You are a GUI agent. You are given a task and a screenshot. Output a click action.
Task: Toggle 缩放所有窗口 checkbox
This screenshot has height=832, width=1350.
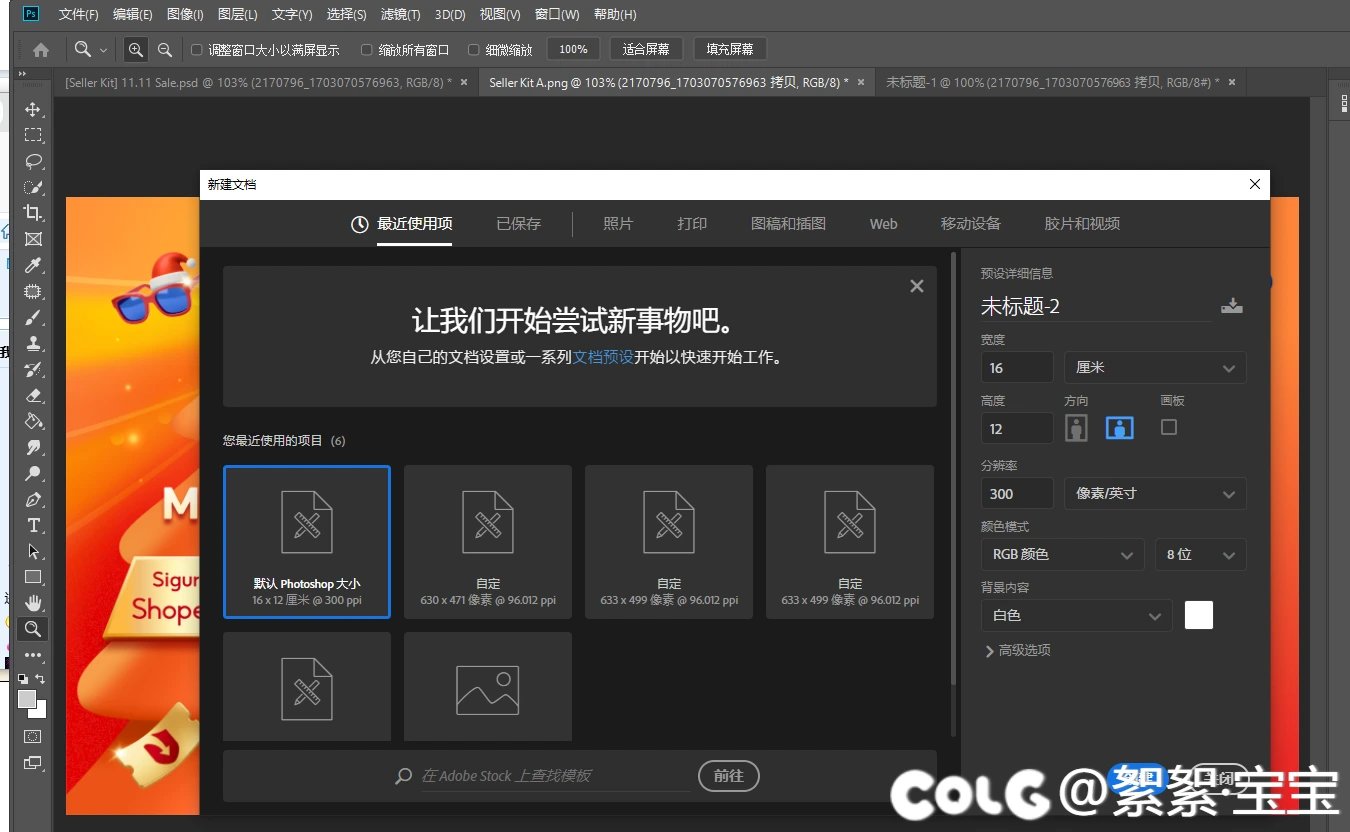tap(367, 49)
